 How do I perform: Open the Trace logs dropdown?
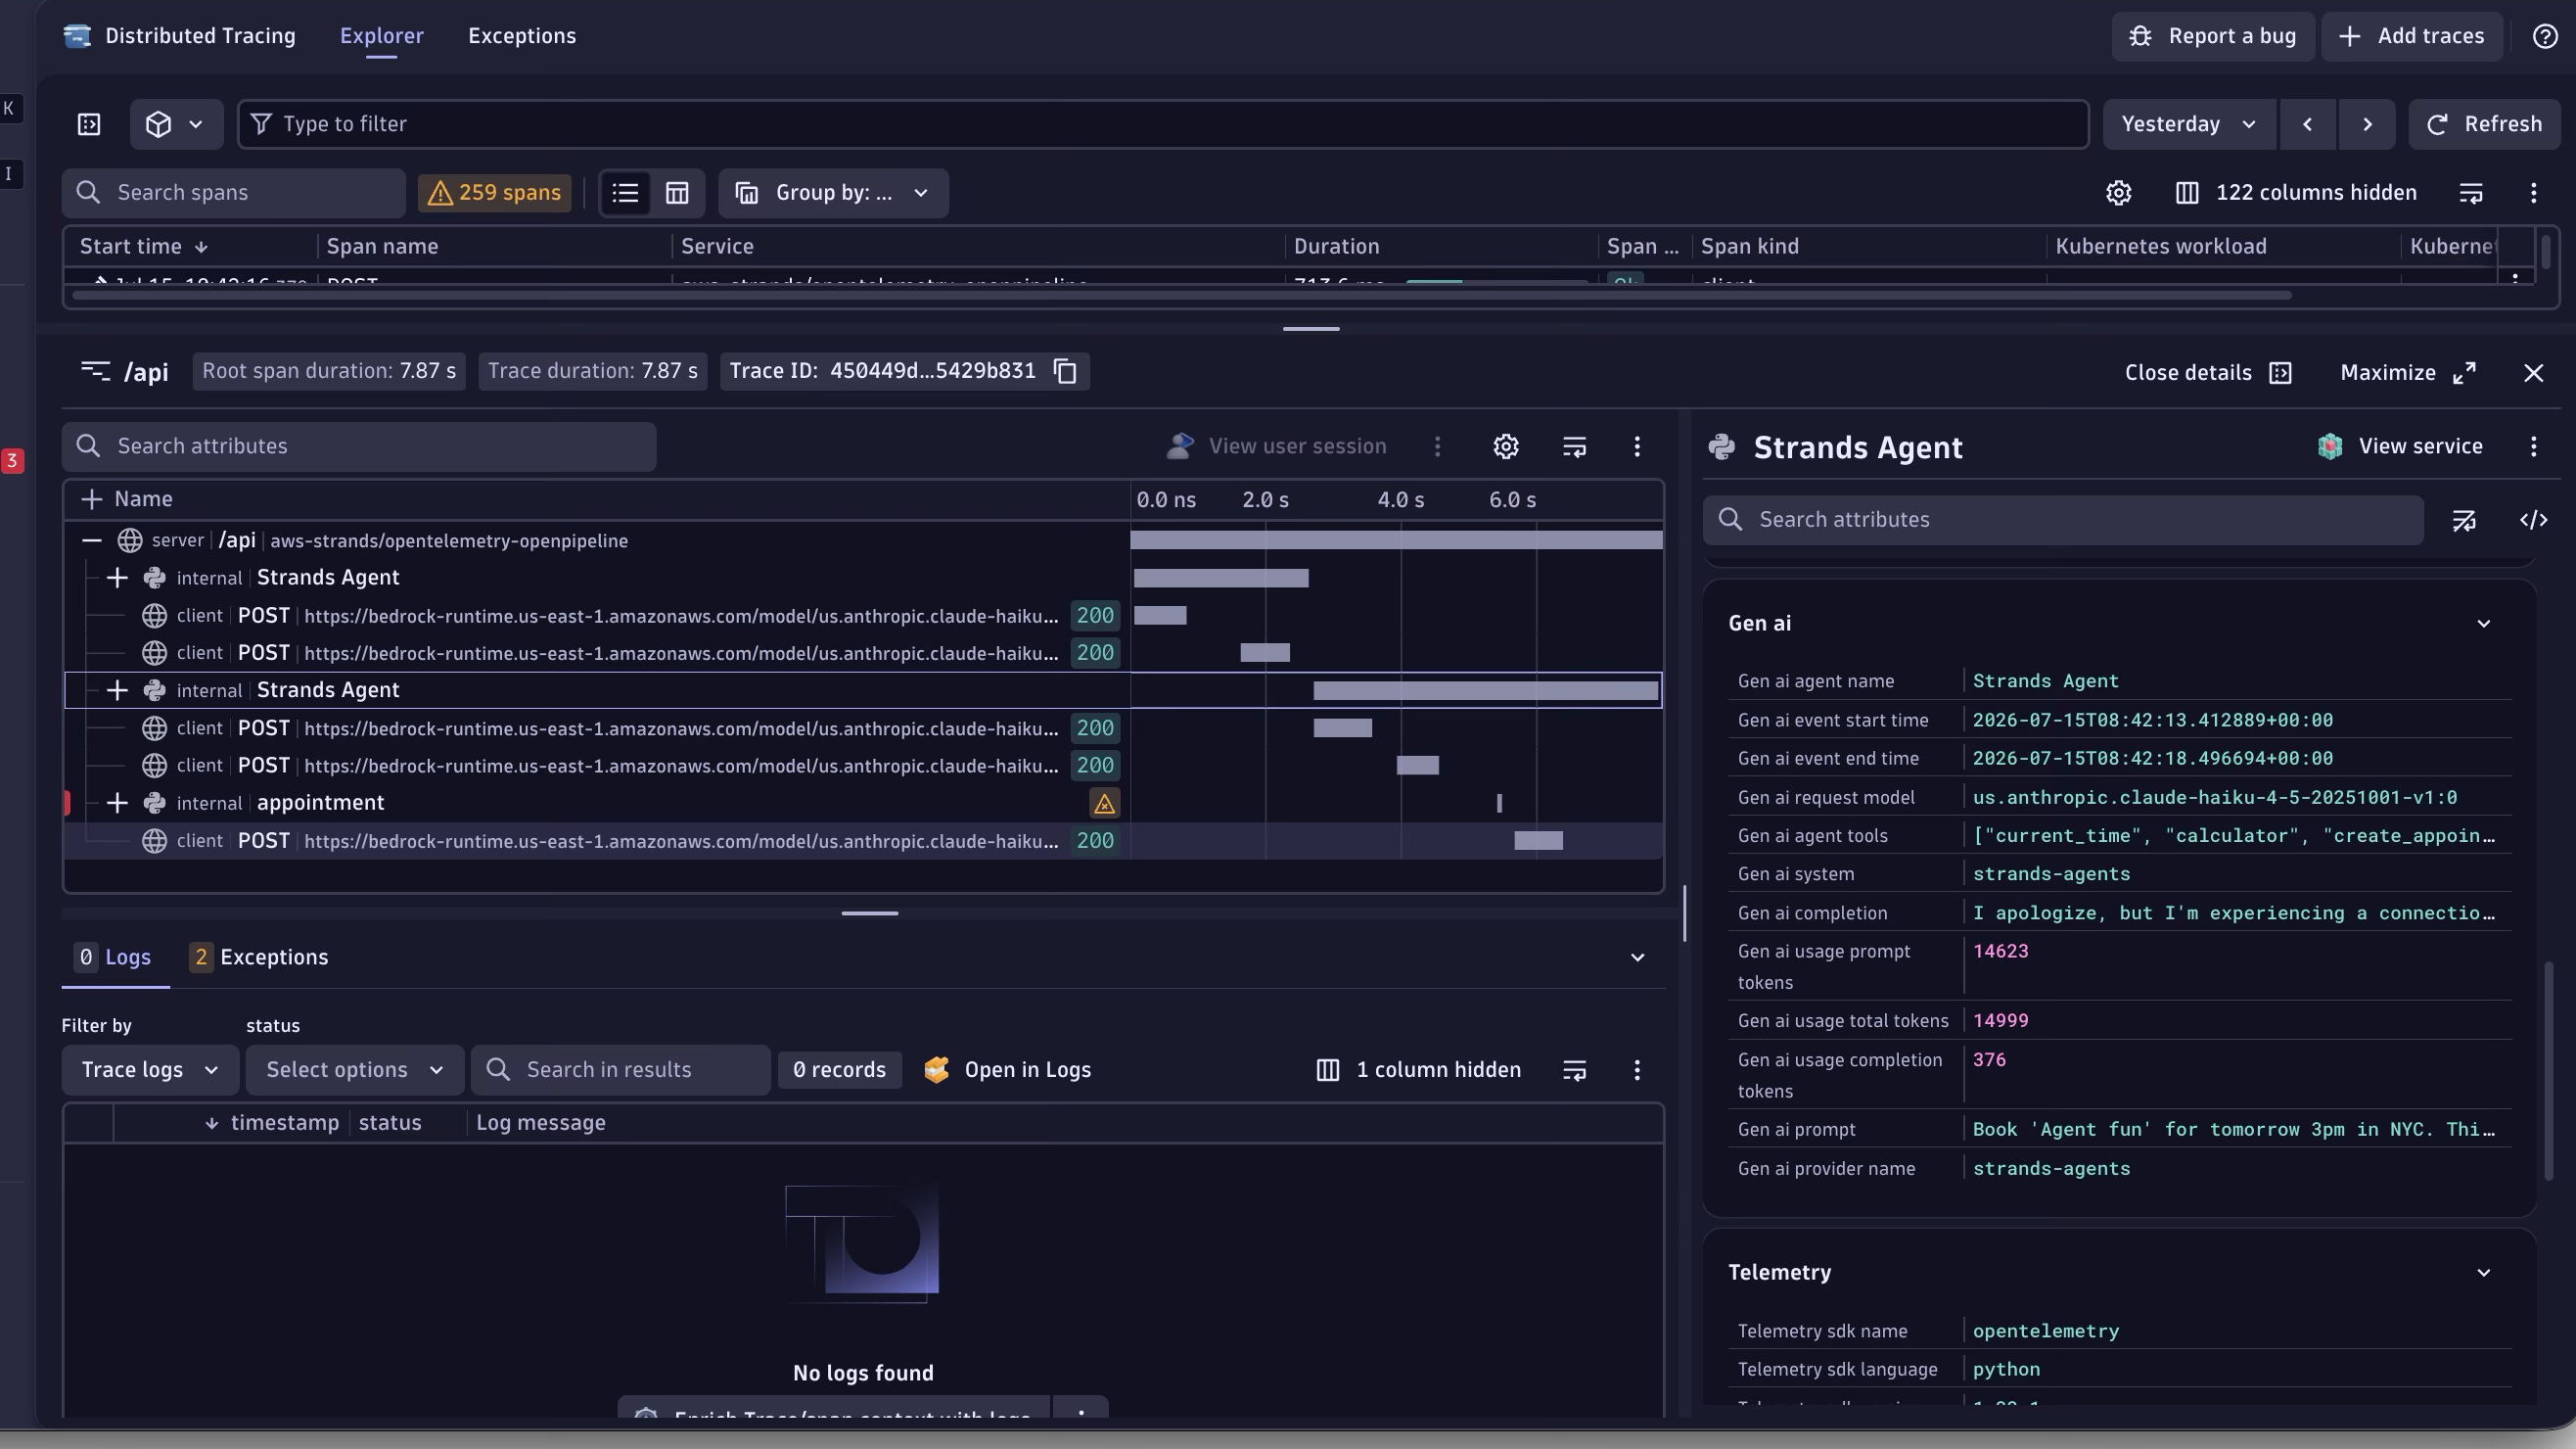(150, 1070)
